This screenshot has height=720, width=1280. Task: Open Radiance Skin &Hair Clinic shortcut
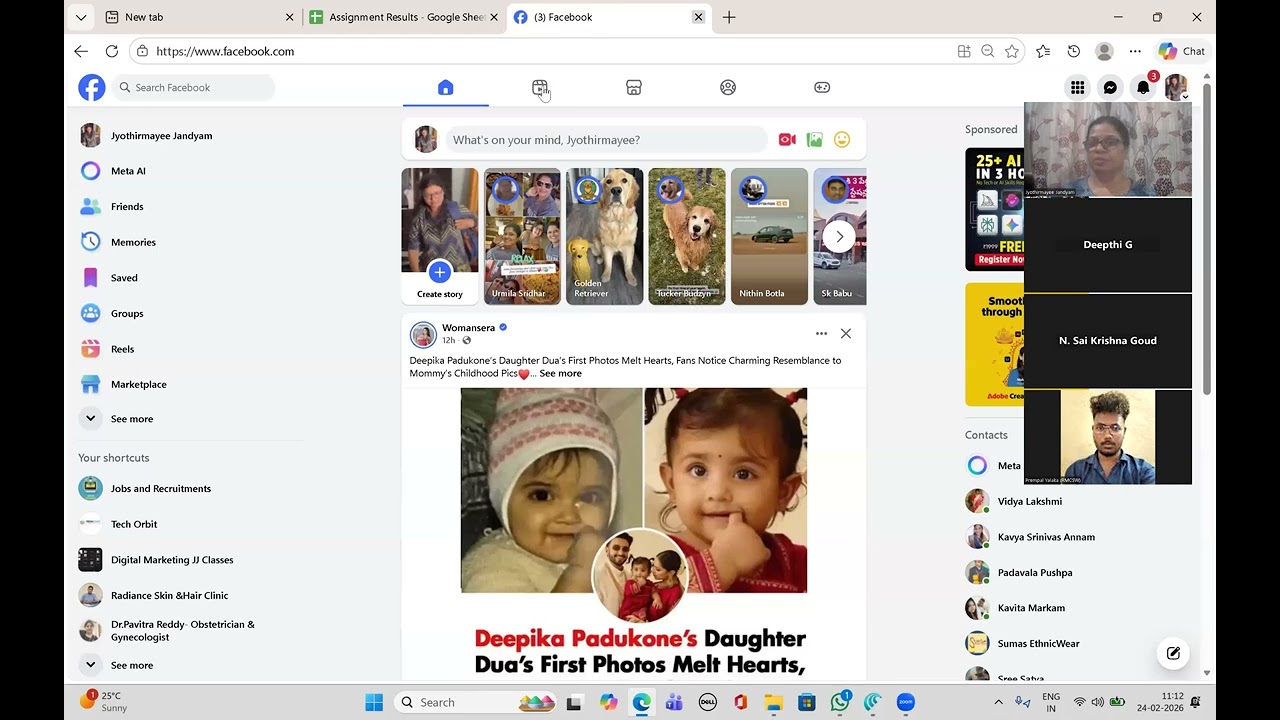pos(169,595)
